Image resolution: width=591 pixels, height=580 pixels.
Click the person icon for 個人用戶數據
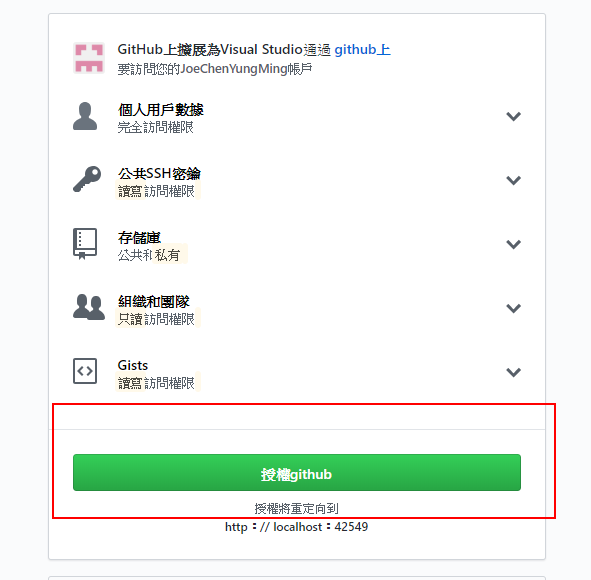(x=85, y=116)
